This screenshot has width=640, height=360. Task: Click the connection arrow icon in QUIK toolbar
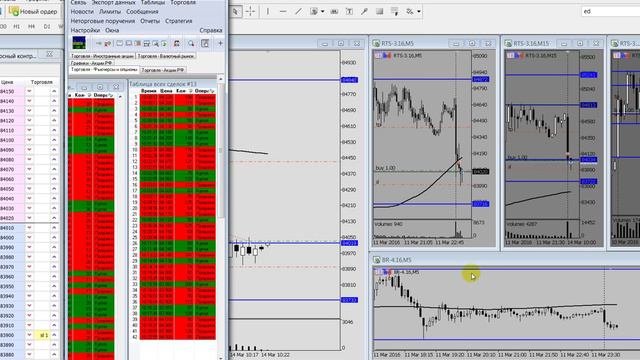99,43
